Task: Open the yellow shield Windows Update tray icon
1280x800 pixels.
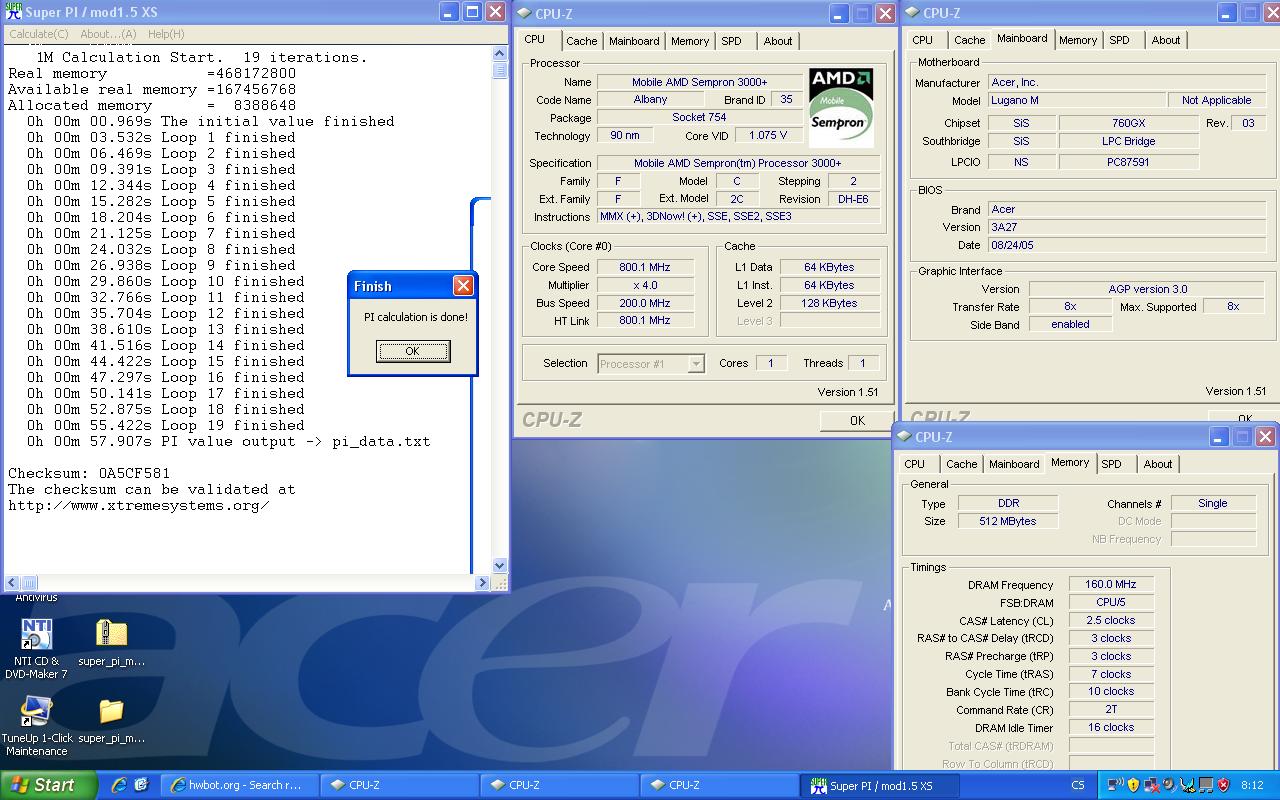Action: tap(1133, 785)
